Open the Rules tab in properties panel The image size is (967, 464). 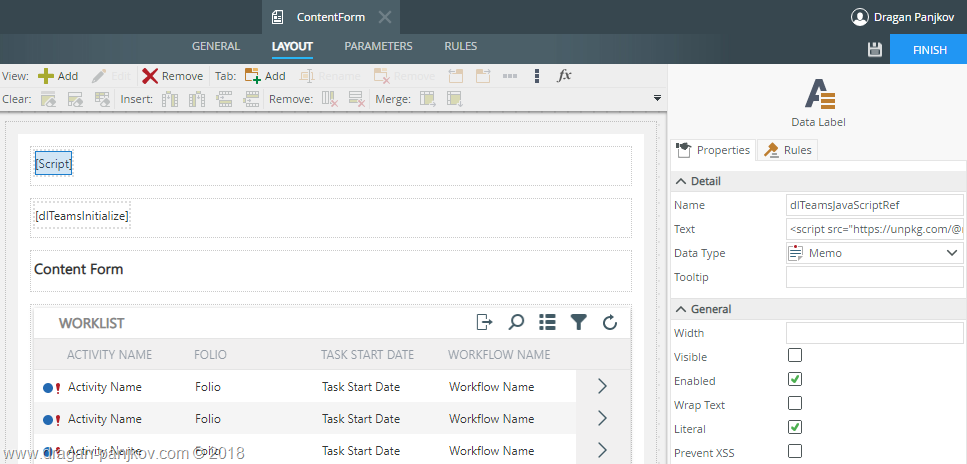pos(788,150)
